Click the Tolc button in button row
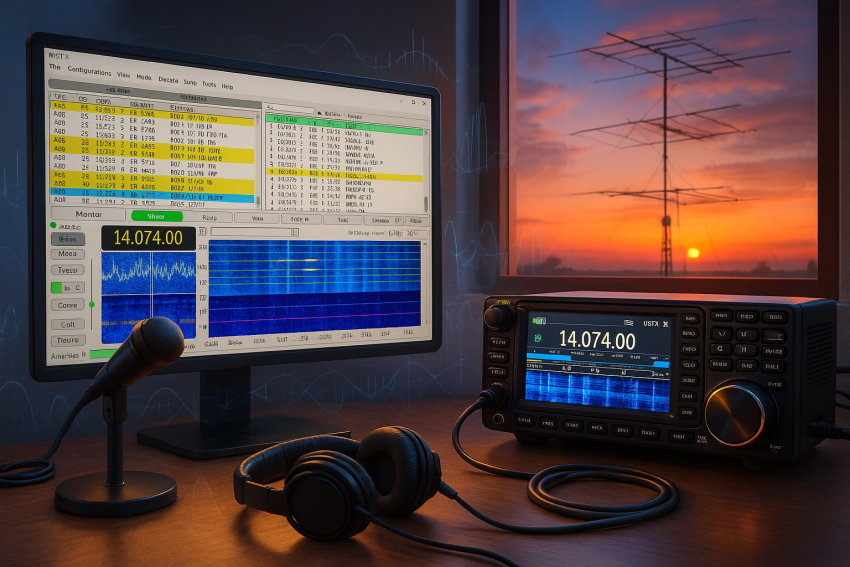Screen dimensions: 850x567 click(x=343, y=220)
